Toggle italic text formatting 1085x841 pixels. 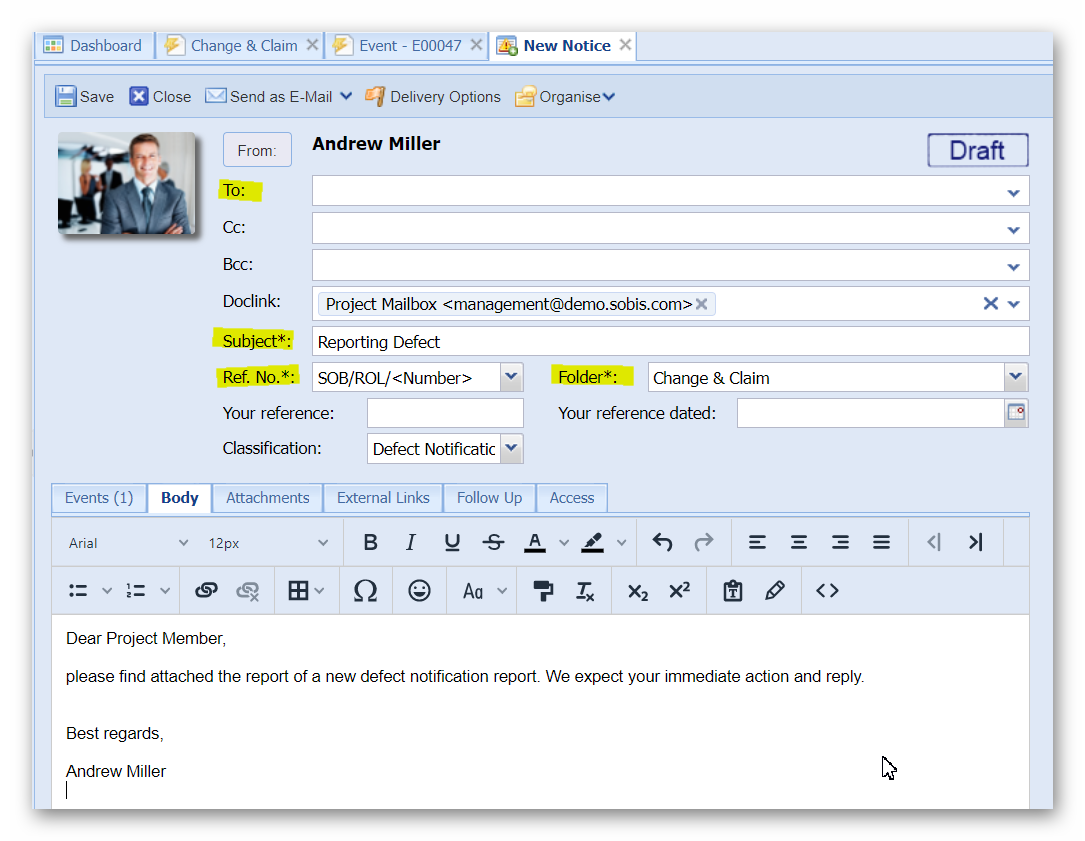[x=410, y=542]
